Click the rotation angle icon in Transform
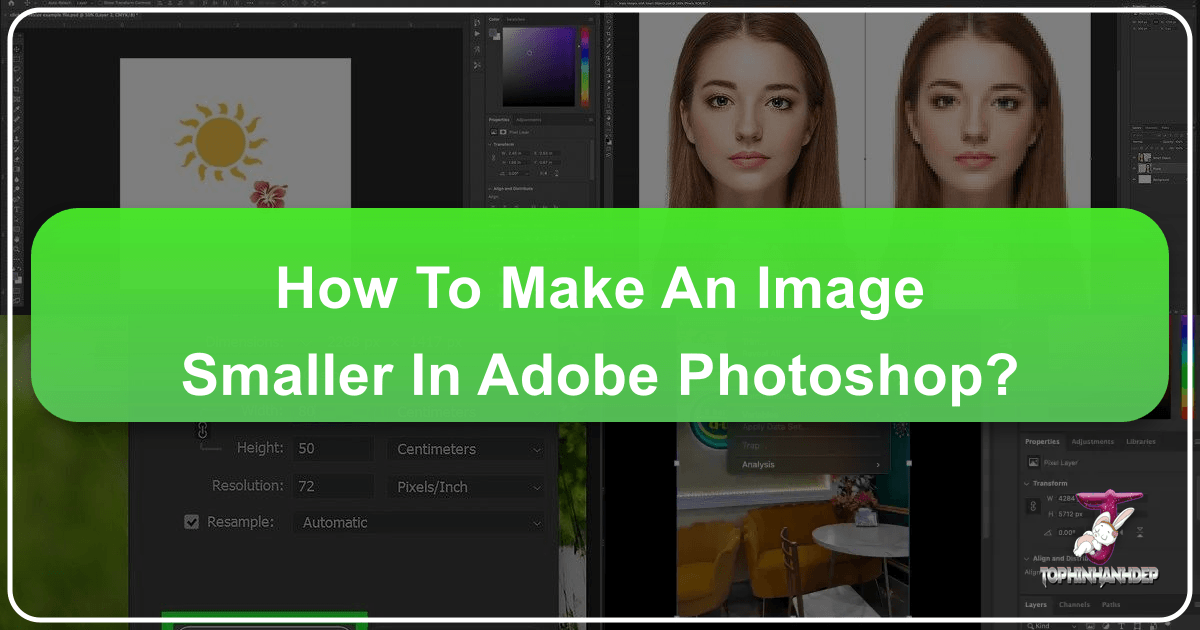The width and height of the screenshot is (1200, 630). [1046, 533]
